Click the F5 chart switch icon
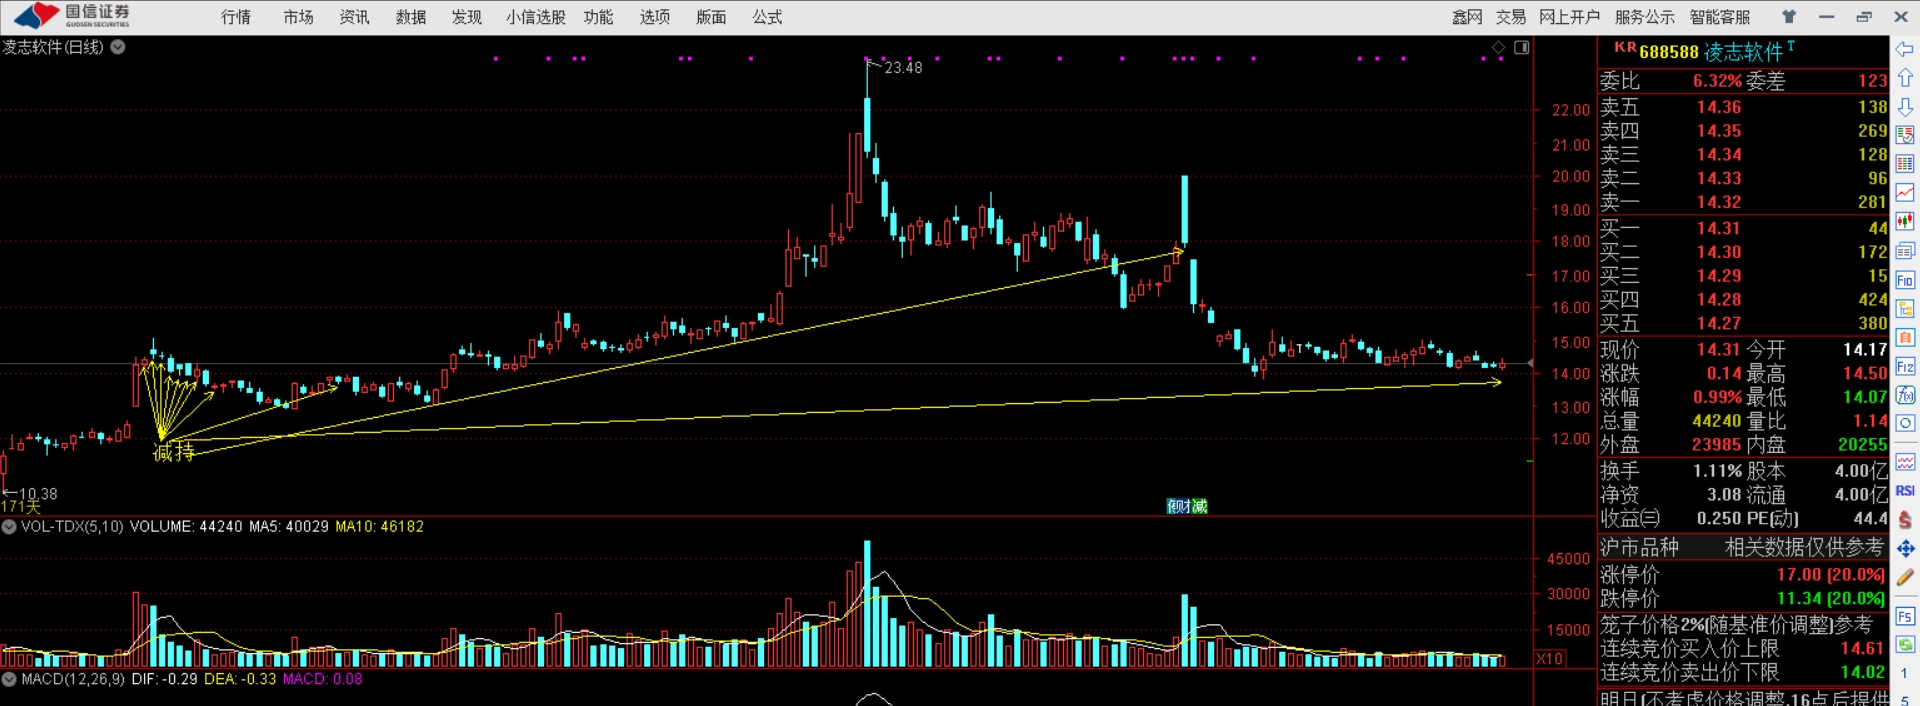This screenshot has width=1920, height=706. click(1905, 617)
